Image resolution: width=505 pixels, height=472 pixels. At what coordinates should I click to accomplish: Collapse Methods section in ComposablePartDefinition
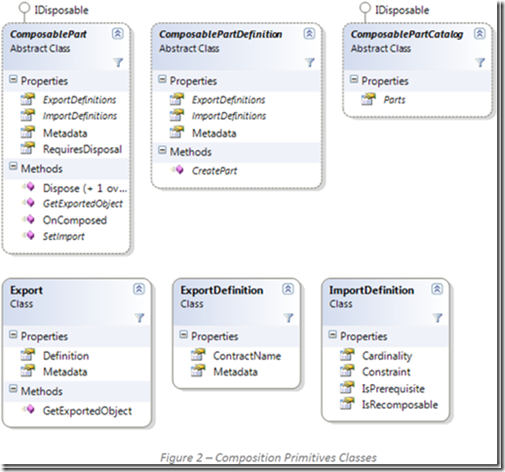click(x=162, y=150)
